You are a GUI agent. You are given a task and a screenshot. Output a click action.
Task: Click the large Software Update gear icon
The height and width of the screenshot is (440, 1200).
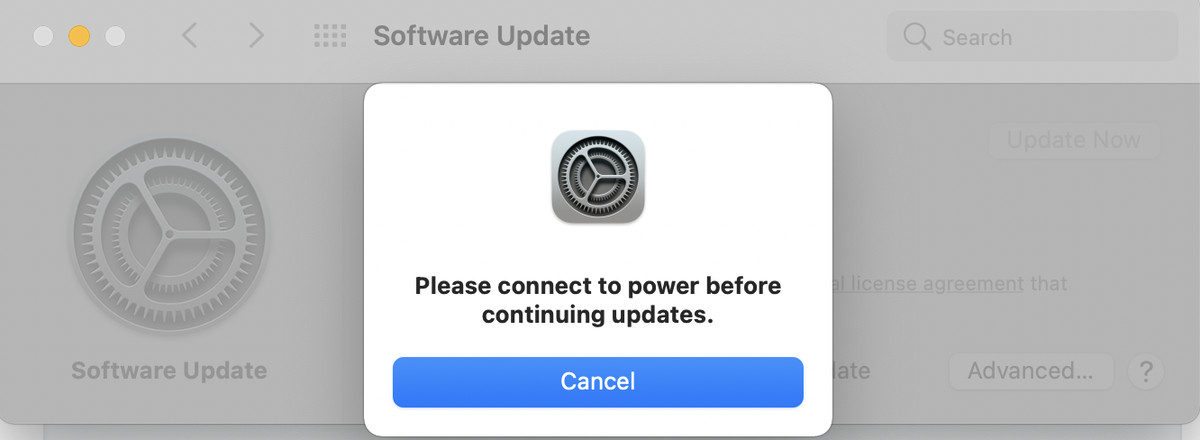coord(170,235)
